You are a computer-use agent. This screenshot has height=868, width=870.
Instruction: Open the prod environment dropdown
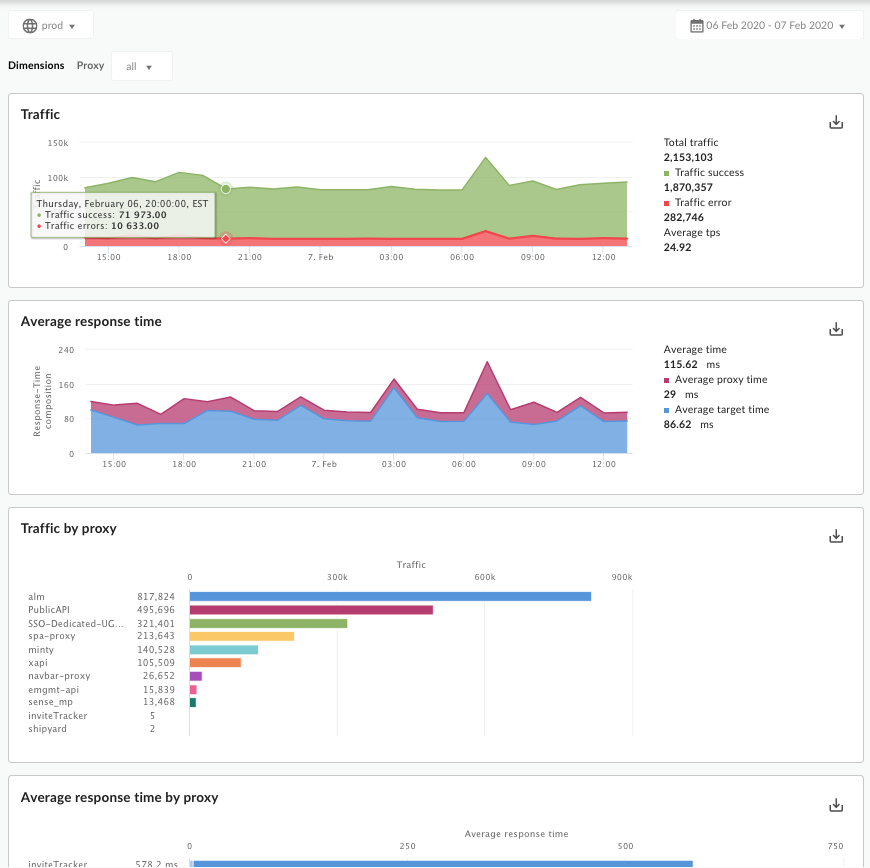point(50,26)
